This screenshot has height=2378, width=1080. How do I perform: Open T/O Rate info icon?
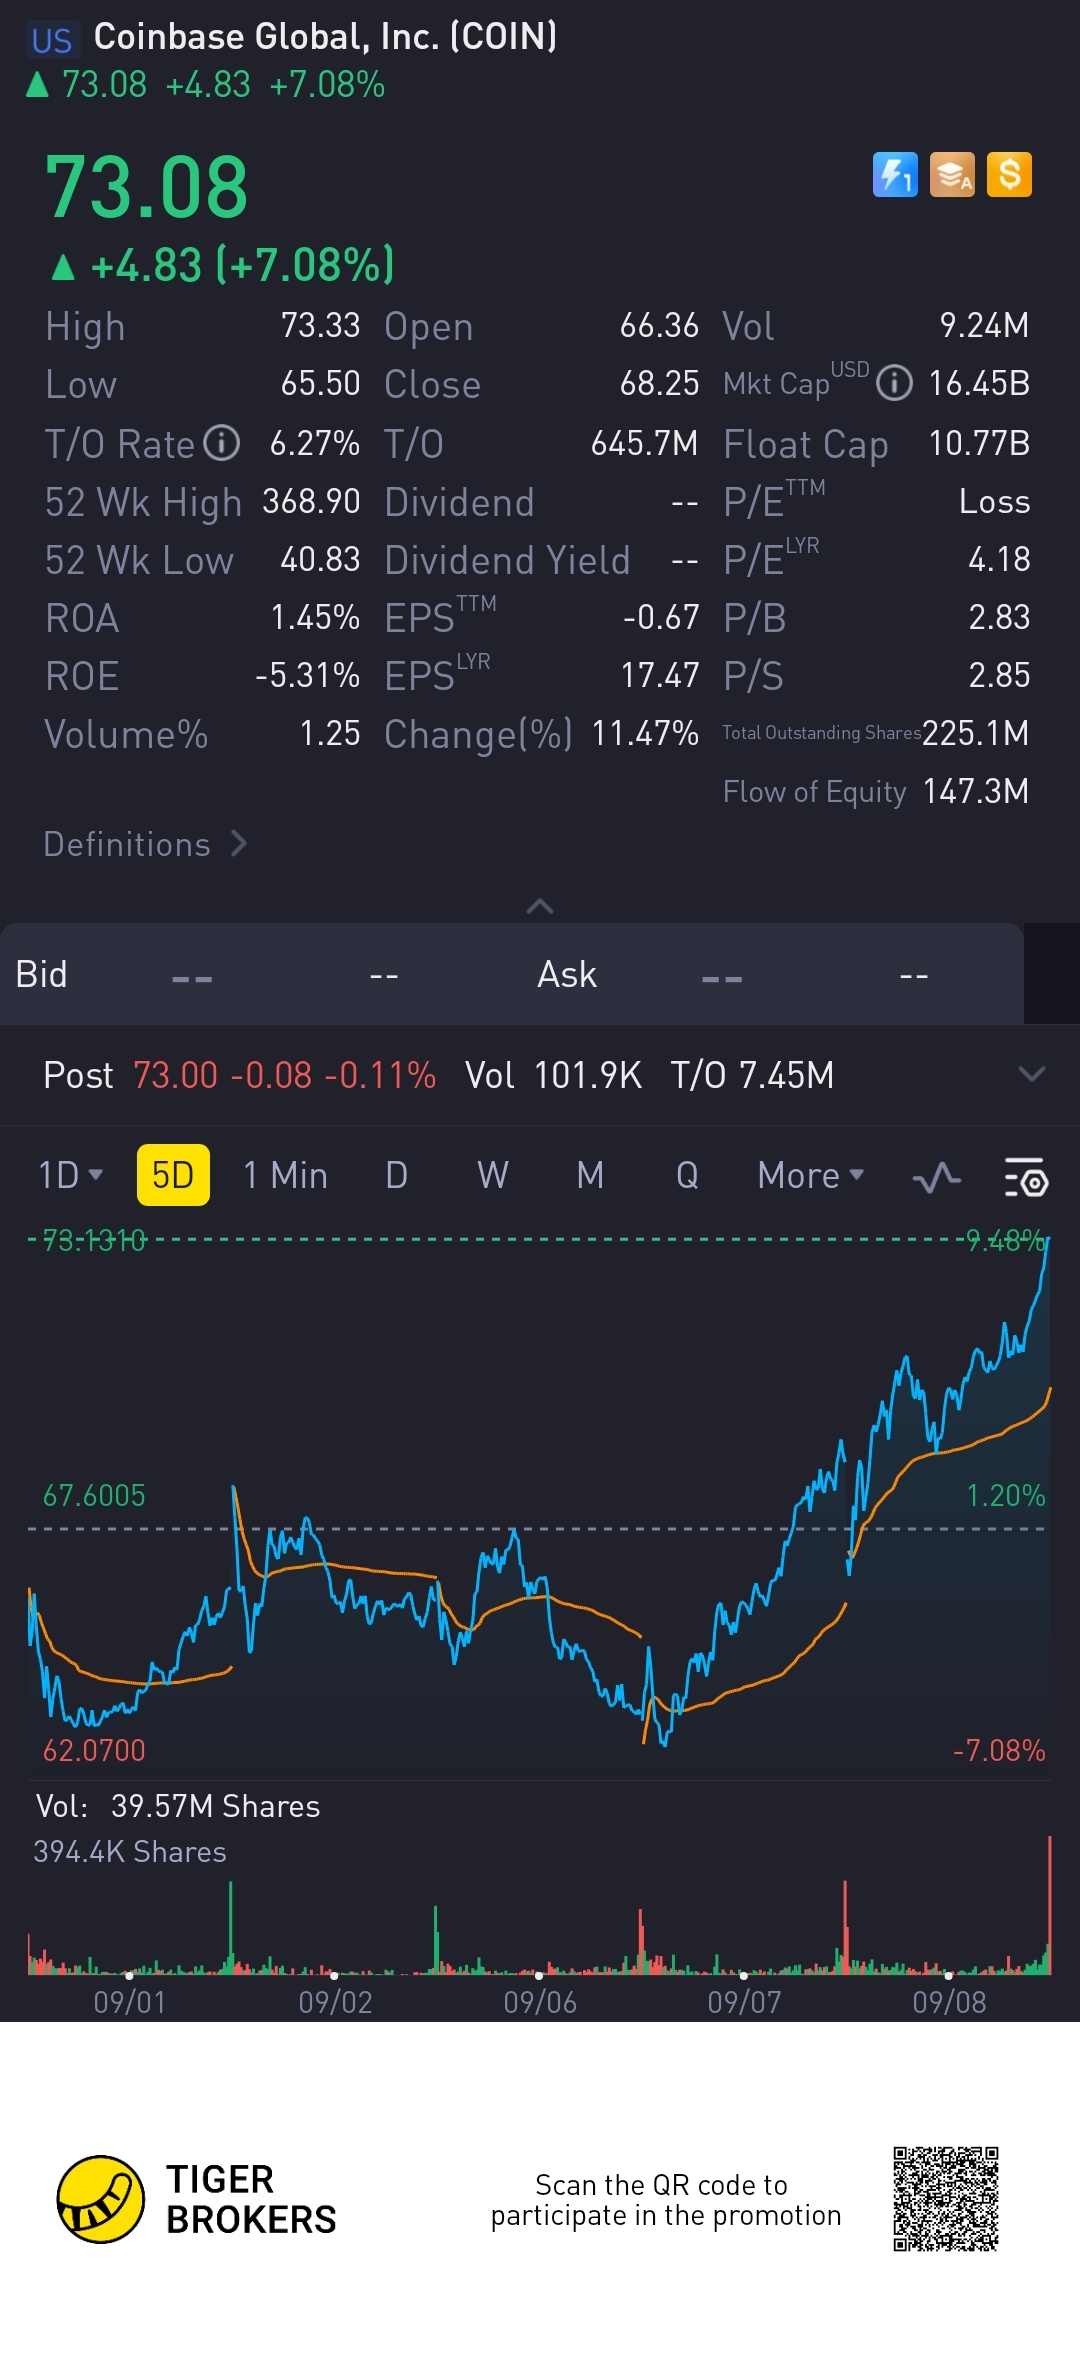tap(222, 443)
